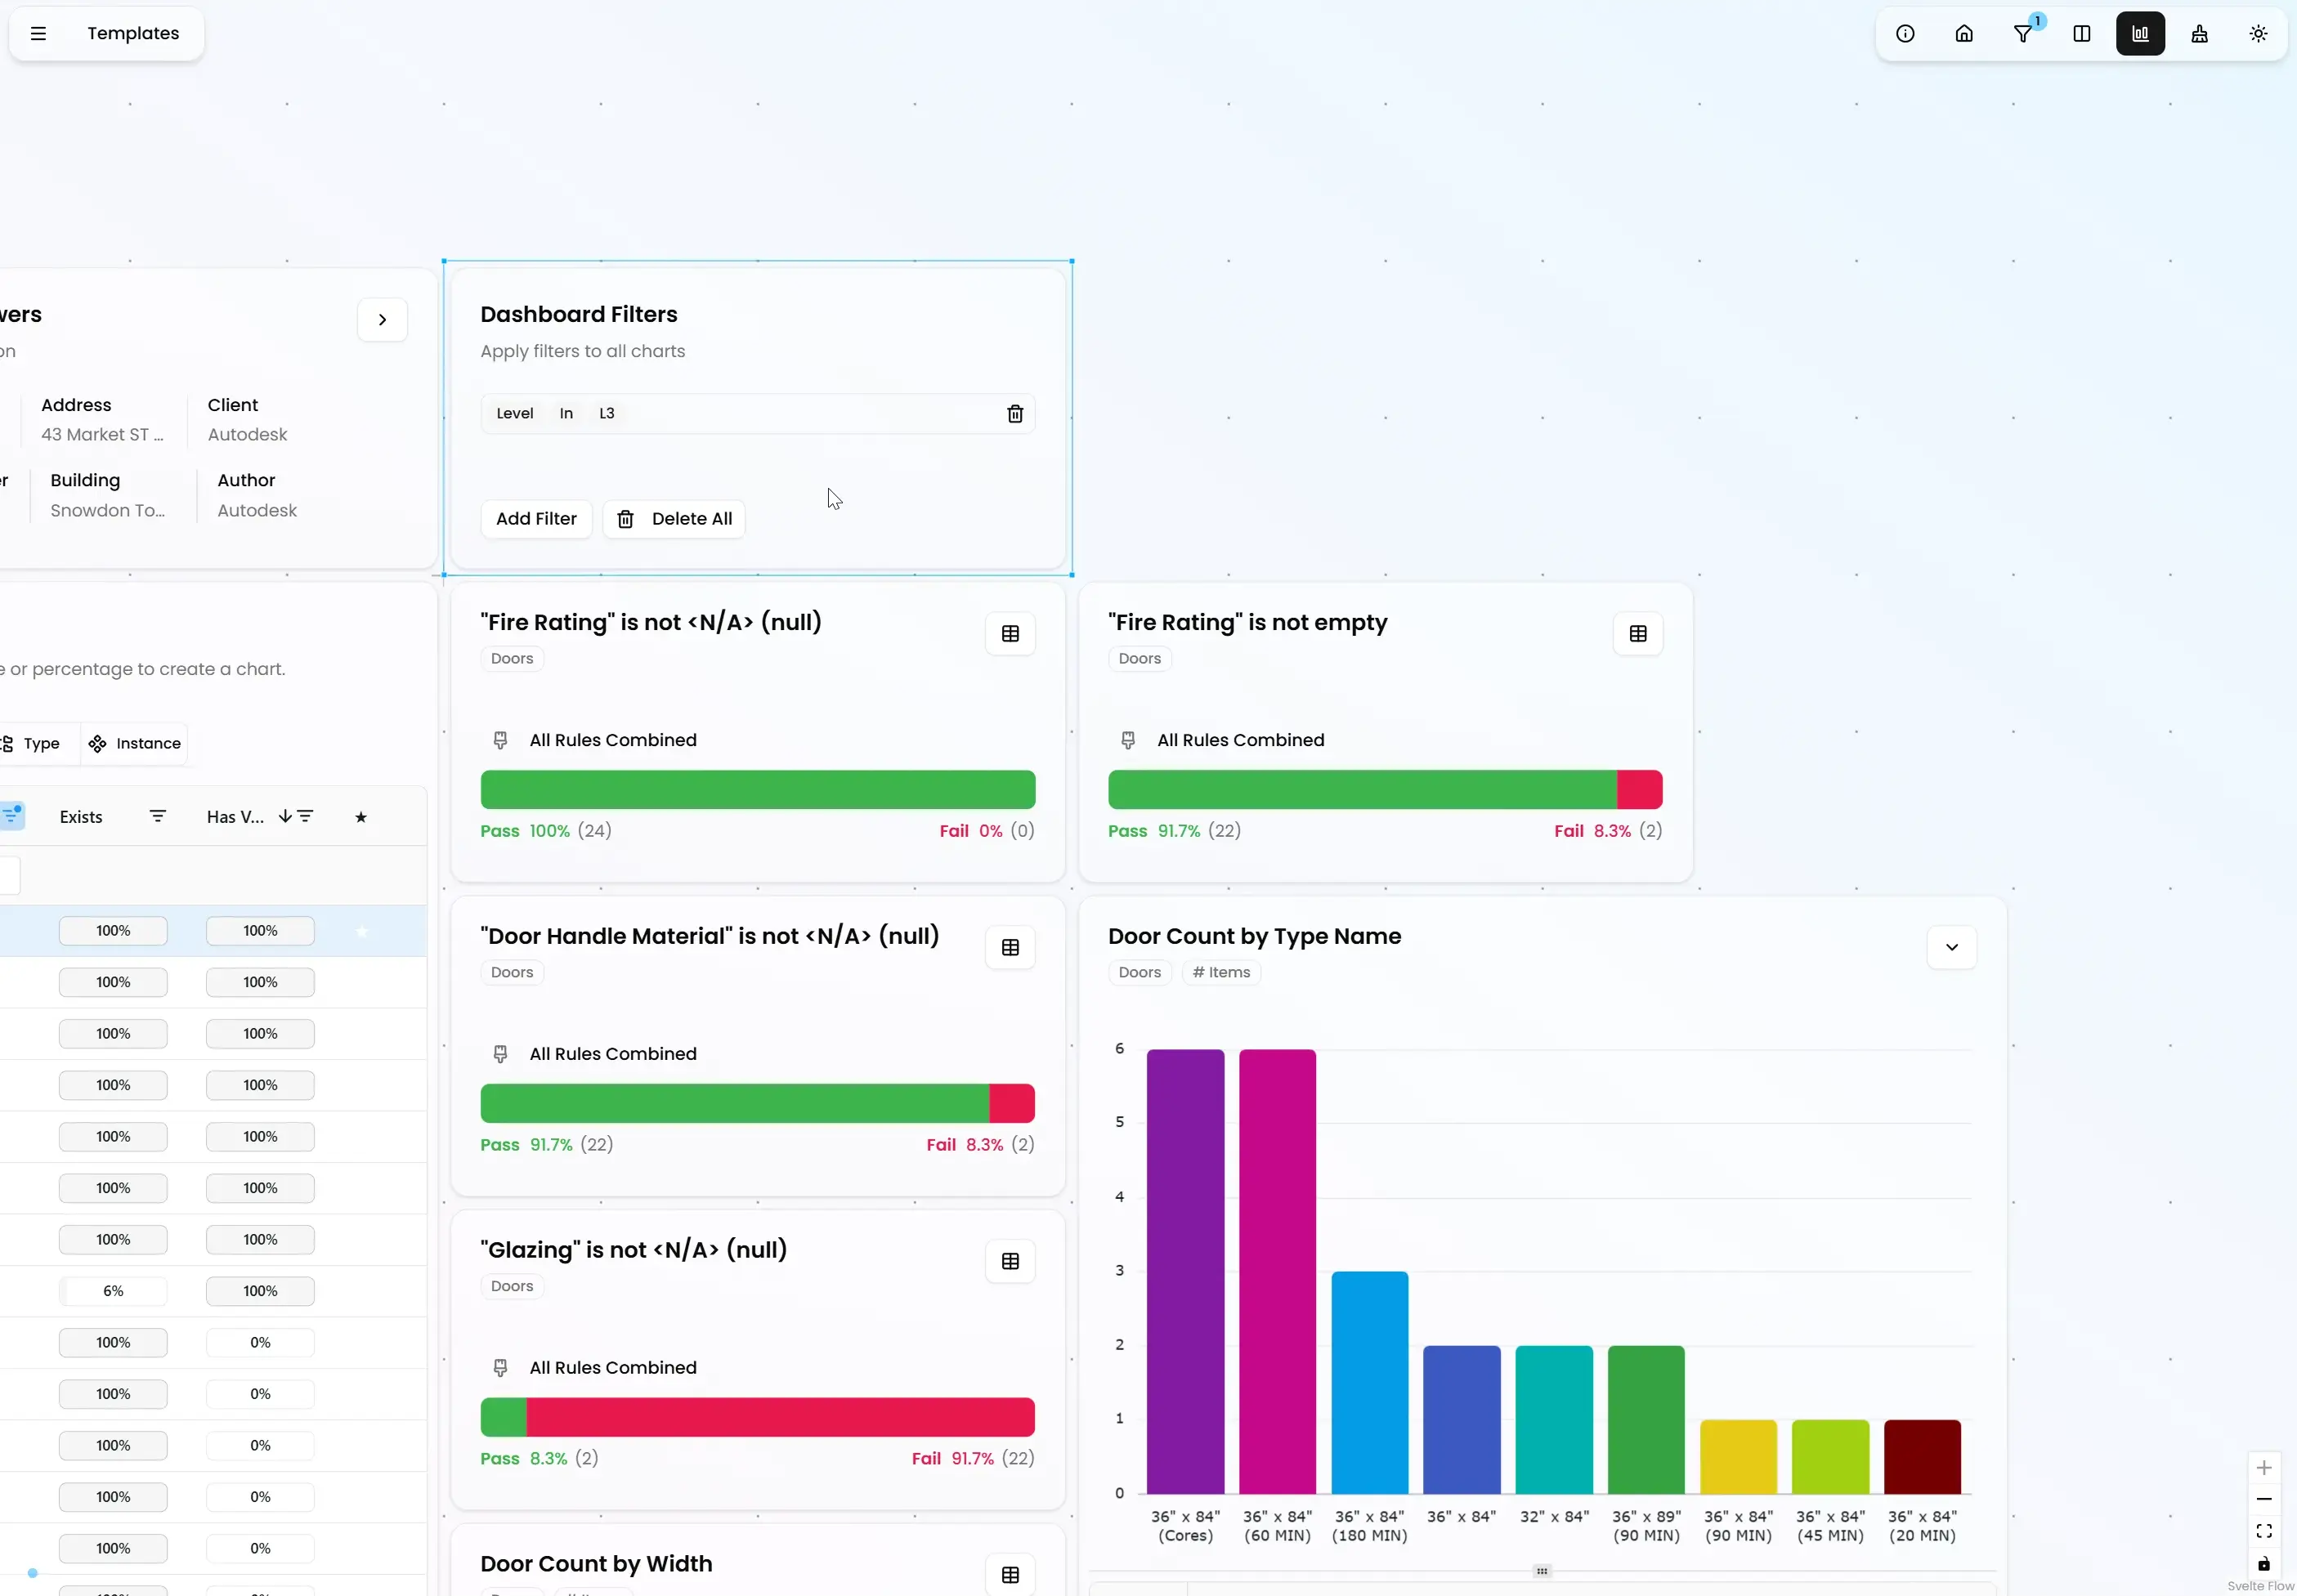
Task: Delete the Level In L3 filter with trash icon
Action: tap(1015, 413)
